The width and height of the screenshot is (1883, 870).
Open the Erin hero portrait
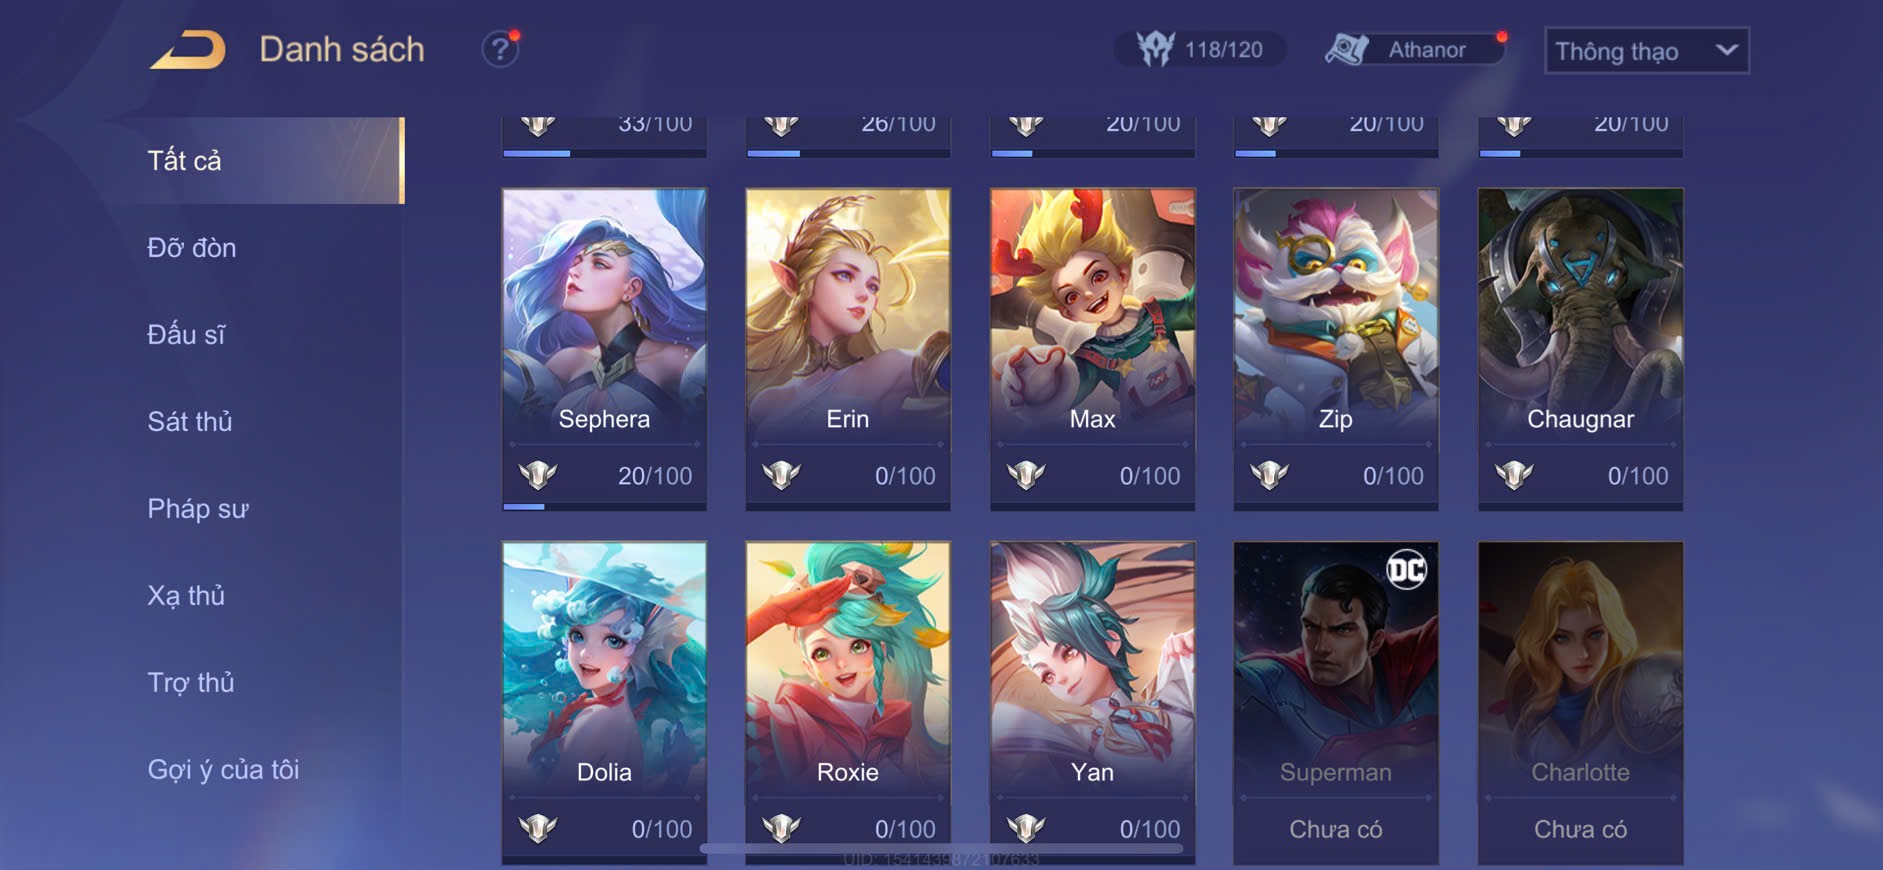[x=848, y=315]
